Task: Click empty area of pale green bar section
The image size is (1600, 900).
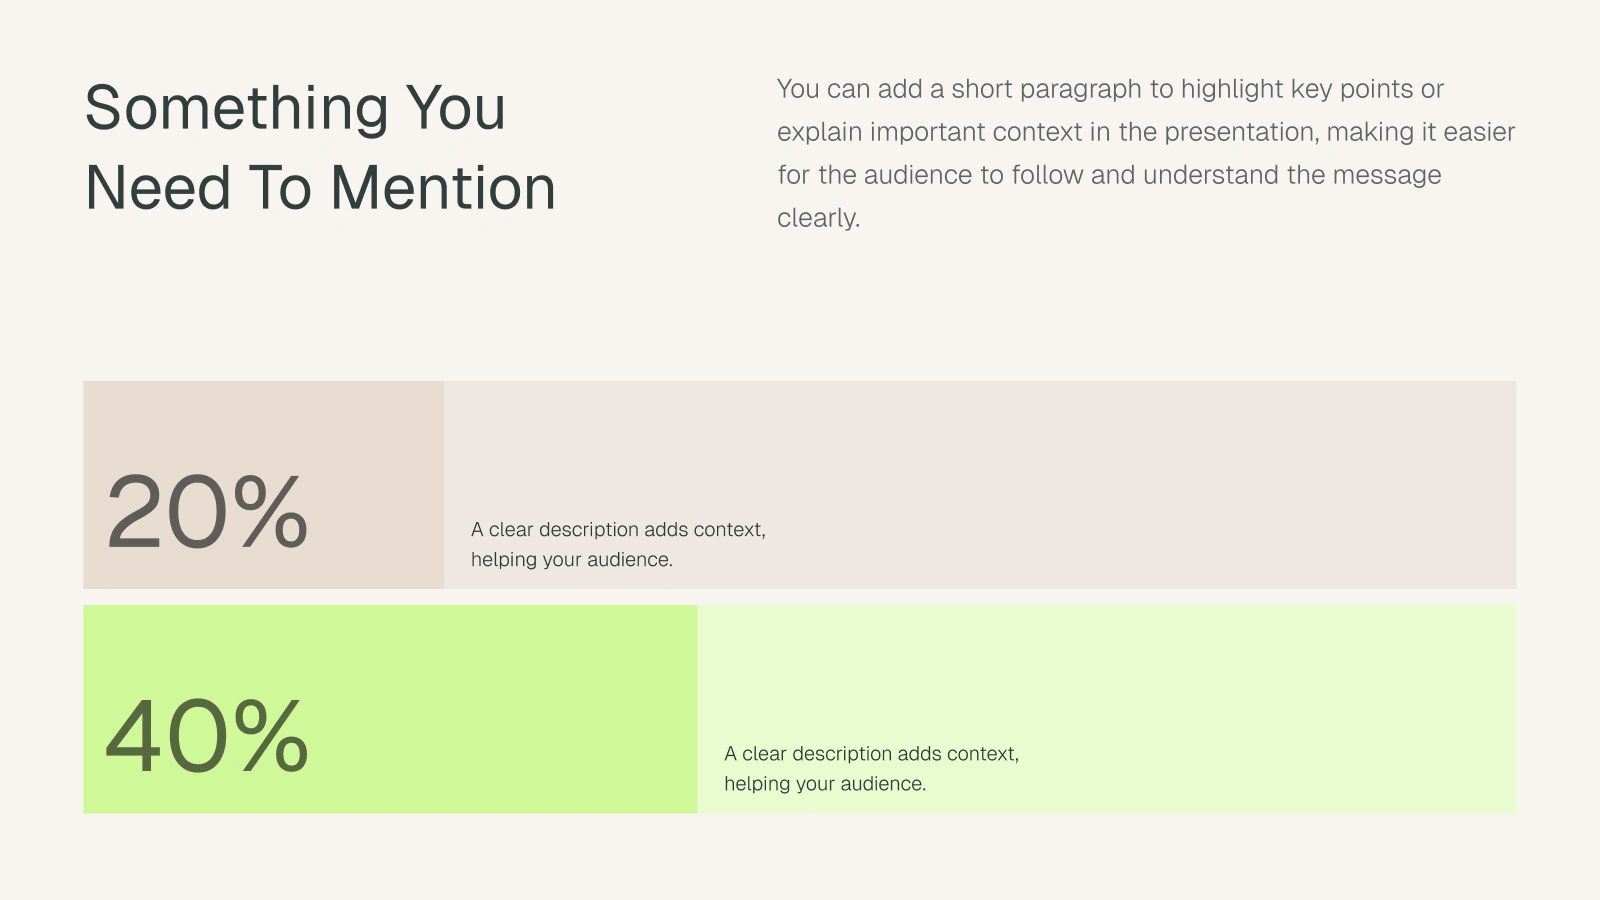Action: point(1250,700)
